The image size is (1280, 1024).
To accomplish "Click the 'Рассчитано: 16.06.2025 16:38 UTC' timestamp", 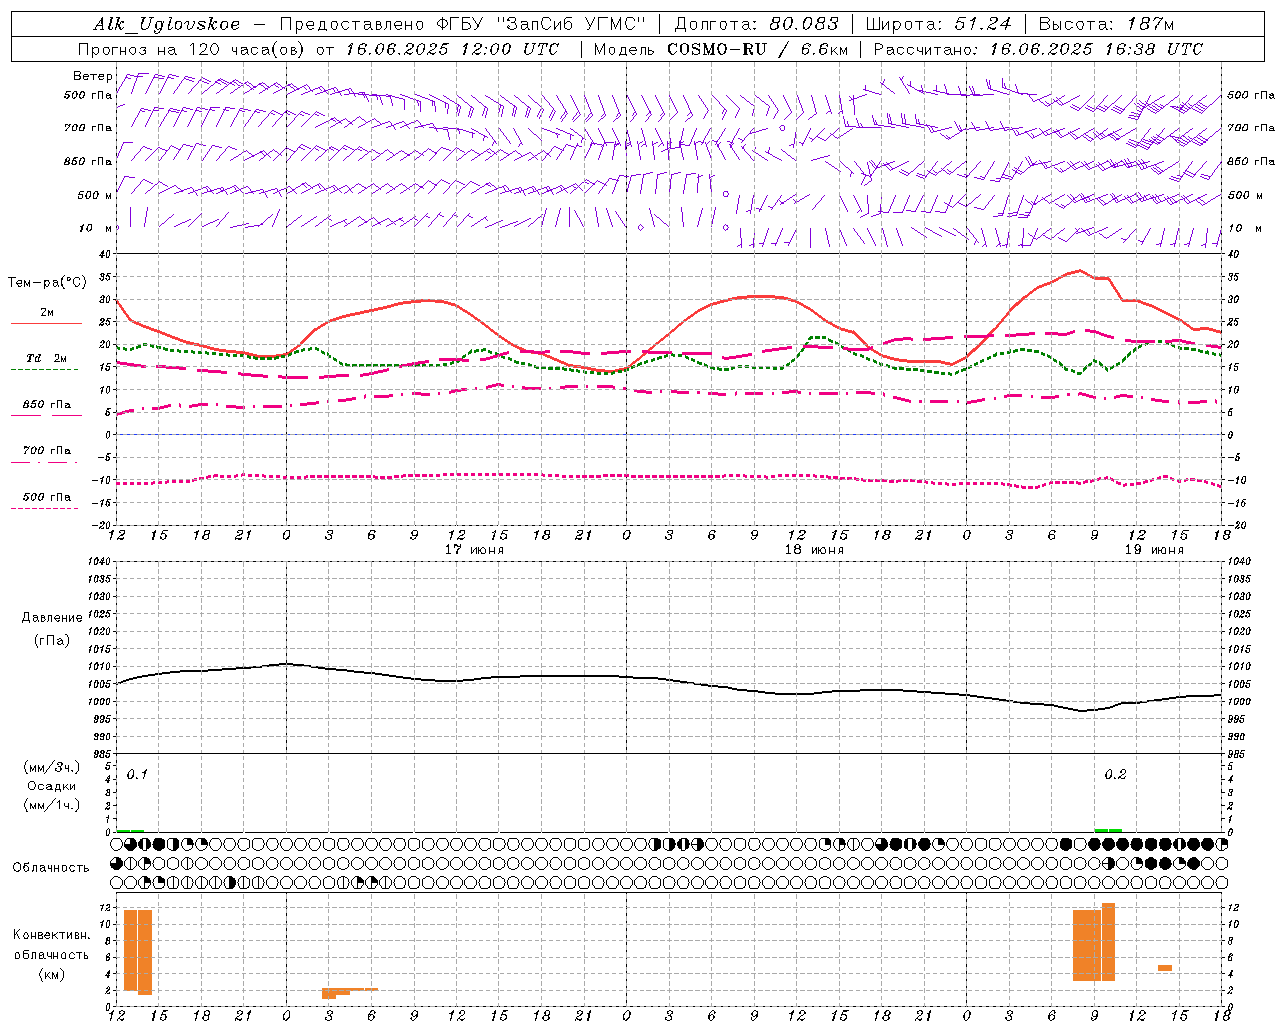I will tap(1038, 49).
